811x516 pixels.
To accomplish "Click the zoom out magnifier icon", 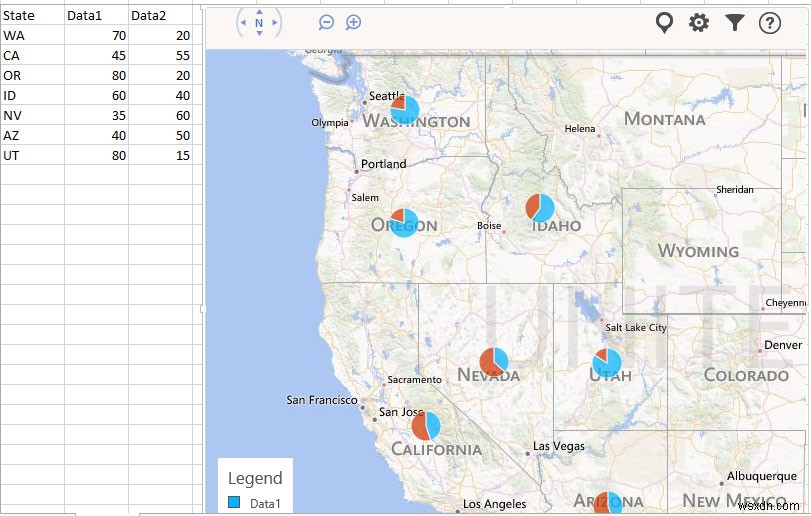I will click(x=326, y=22).
